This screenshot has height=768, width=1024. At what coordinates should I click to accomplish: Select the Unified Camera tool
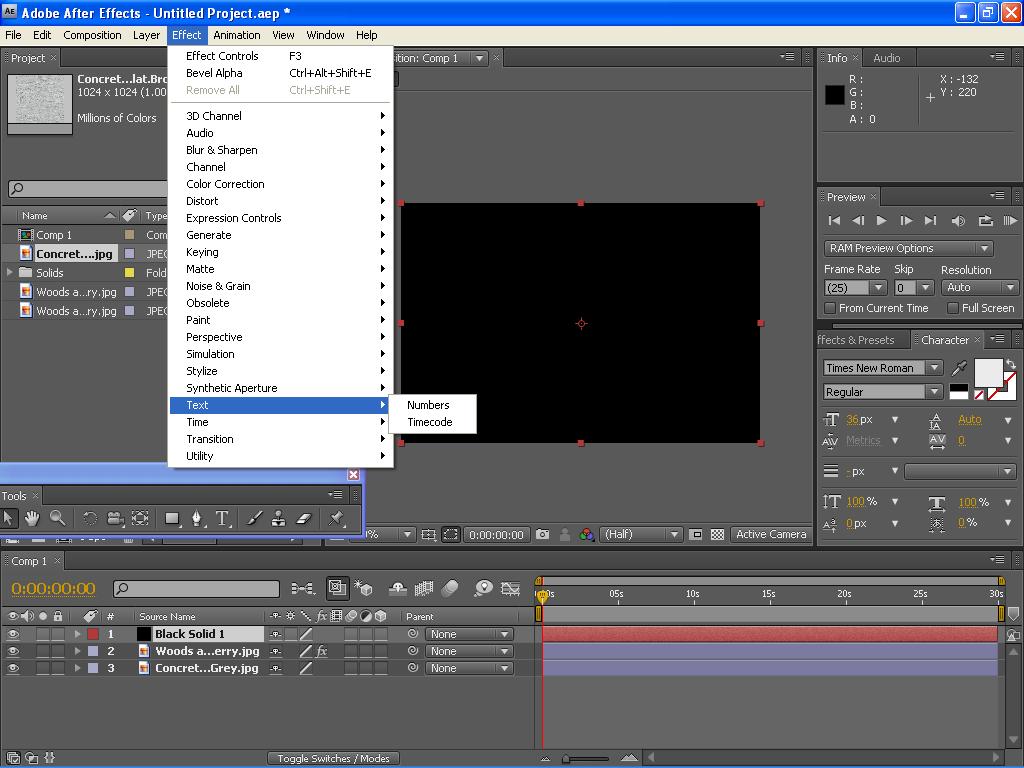(x=115, y=519)
